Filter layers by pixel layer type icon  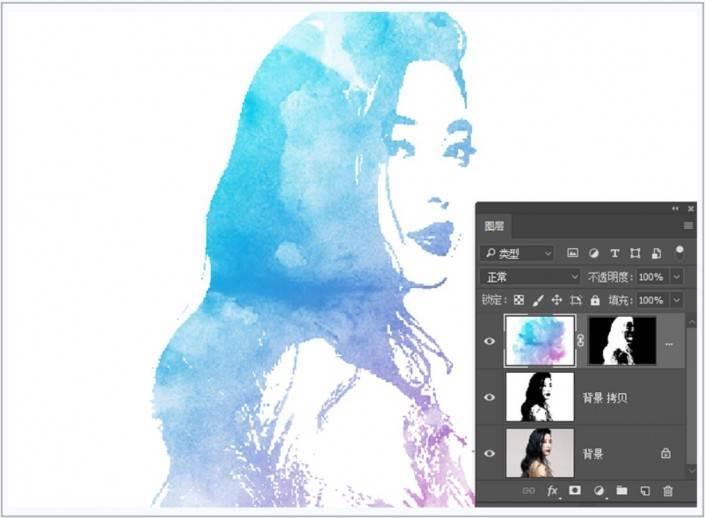click(x=572, y=253)
